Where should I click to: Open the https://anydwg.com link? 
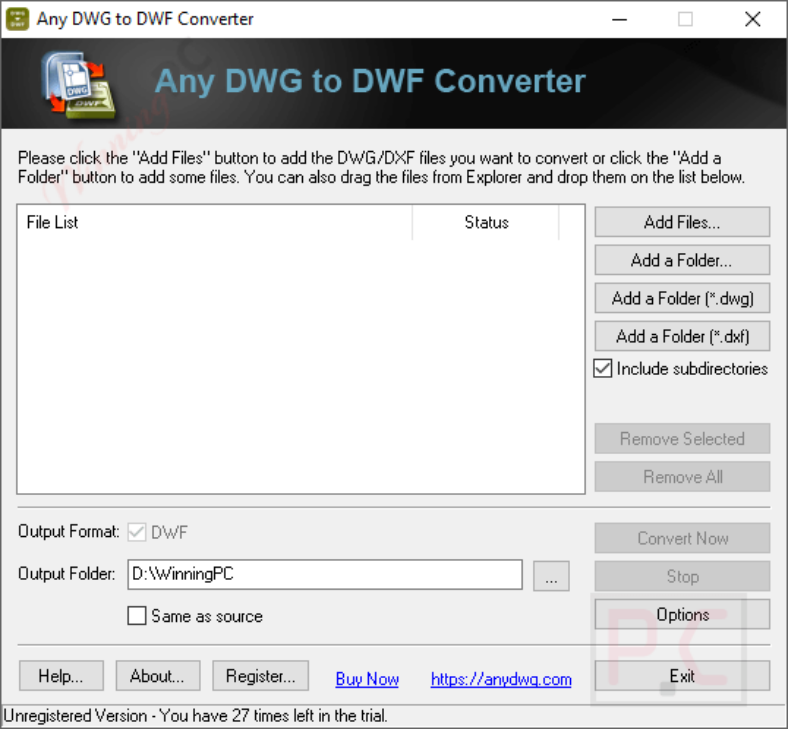click(x=501, y=679)
